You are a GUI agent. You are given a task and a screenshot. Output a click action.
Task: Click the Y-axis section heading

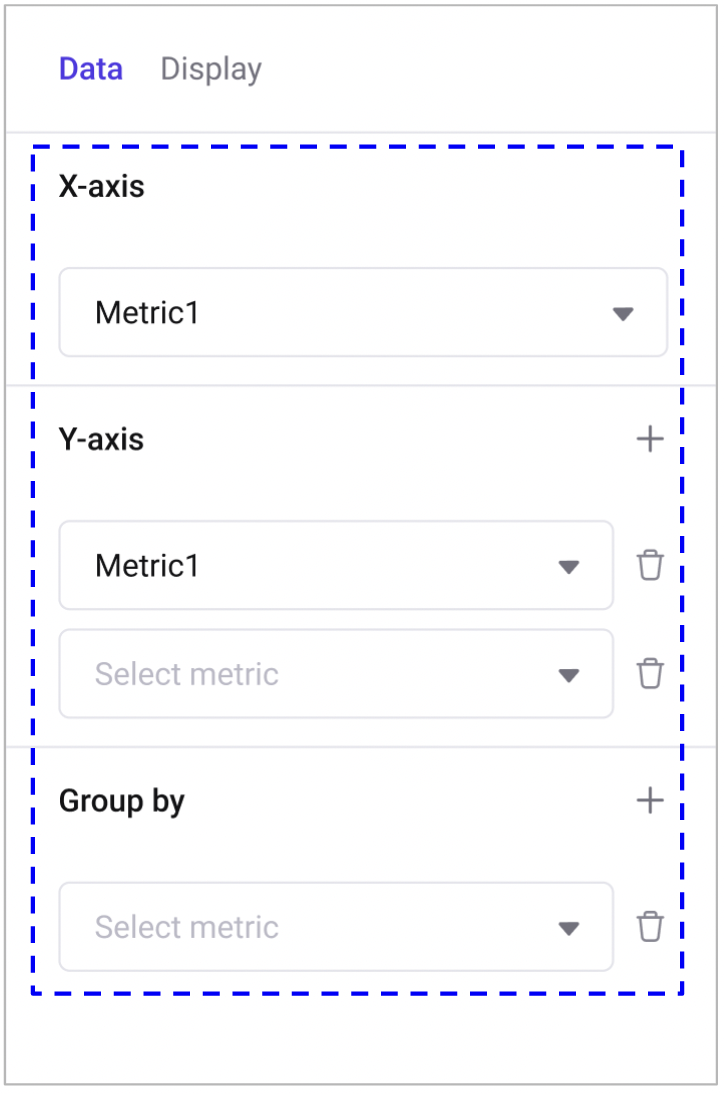[101, 439]
